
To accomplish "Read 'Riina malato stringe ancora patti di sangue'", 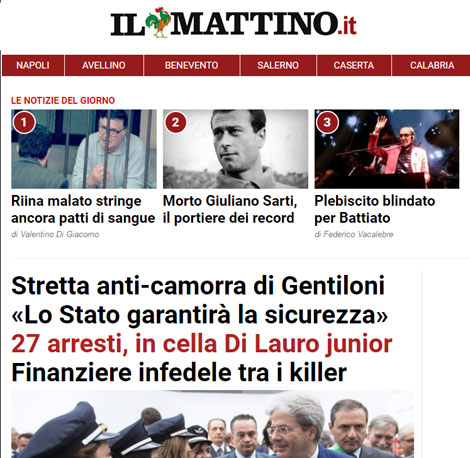I will pyautogui.click(x=83, y=210).
